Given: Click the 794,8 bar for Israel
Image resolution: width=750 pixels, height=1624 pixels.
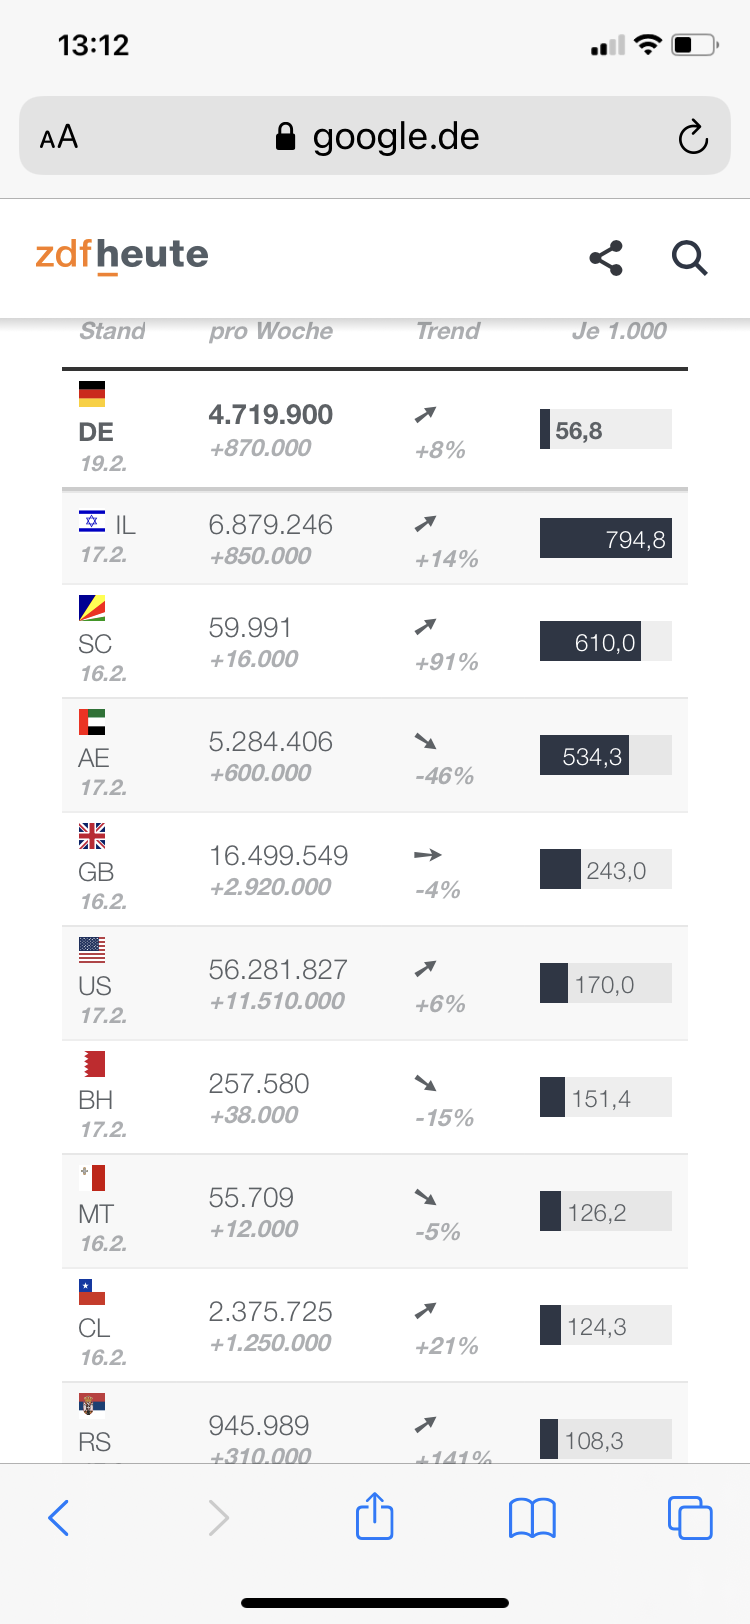Looking at the screenshot, I should click(x=605, y=539).
